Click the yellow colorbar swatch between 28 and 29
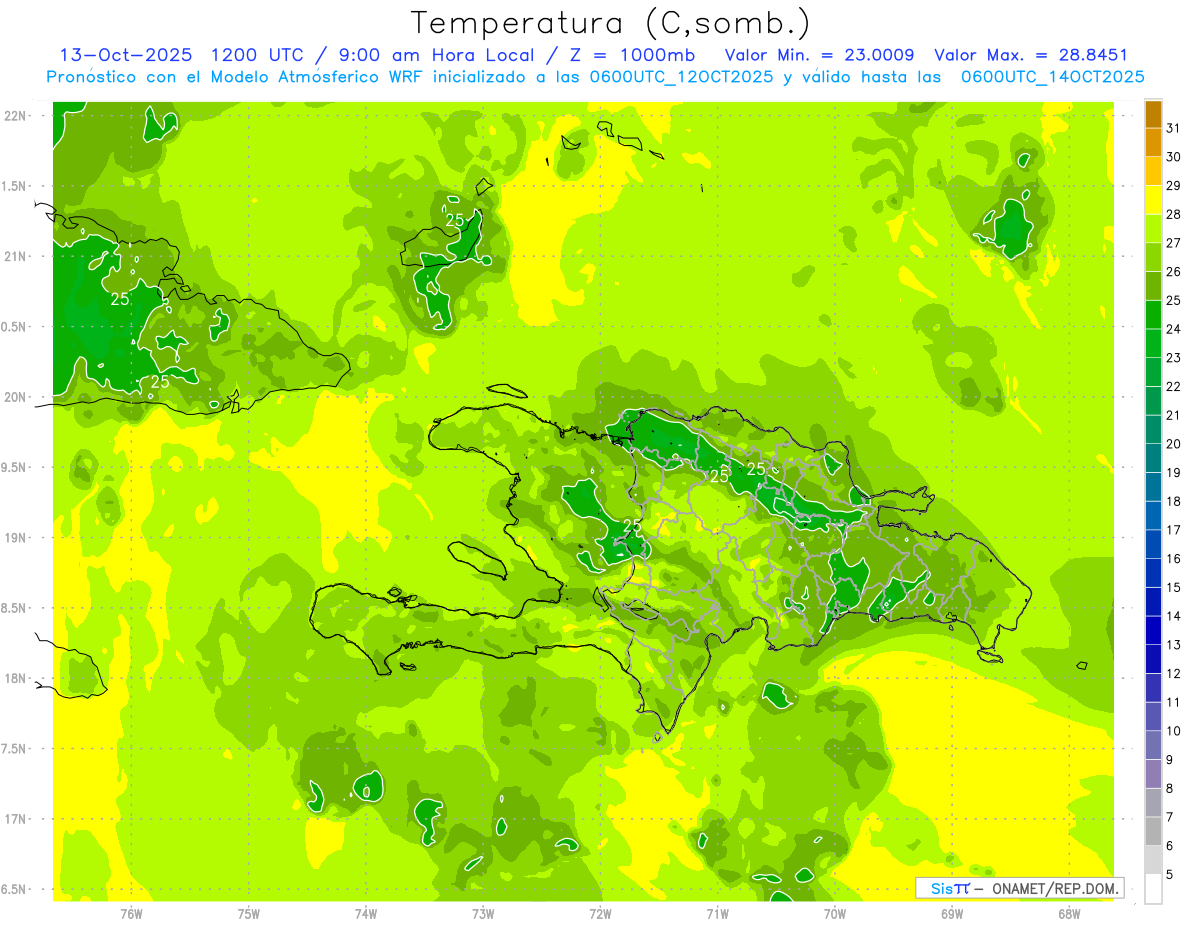1200x927 pixels. pos(1153,199)
